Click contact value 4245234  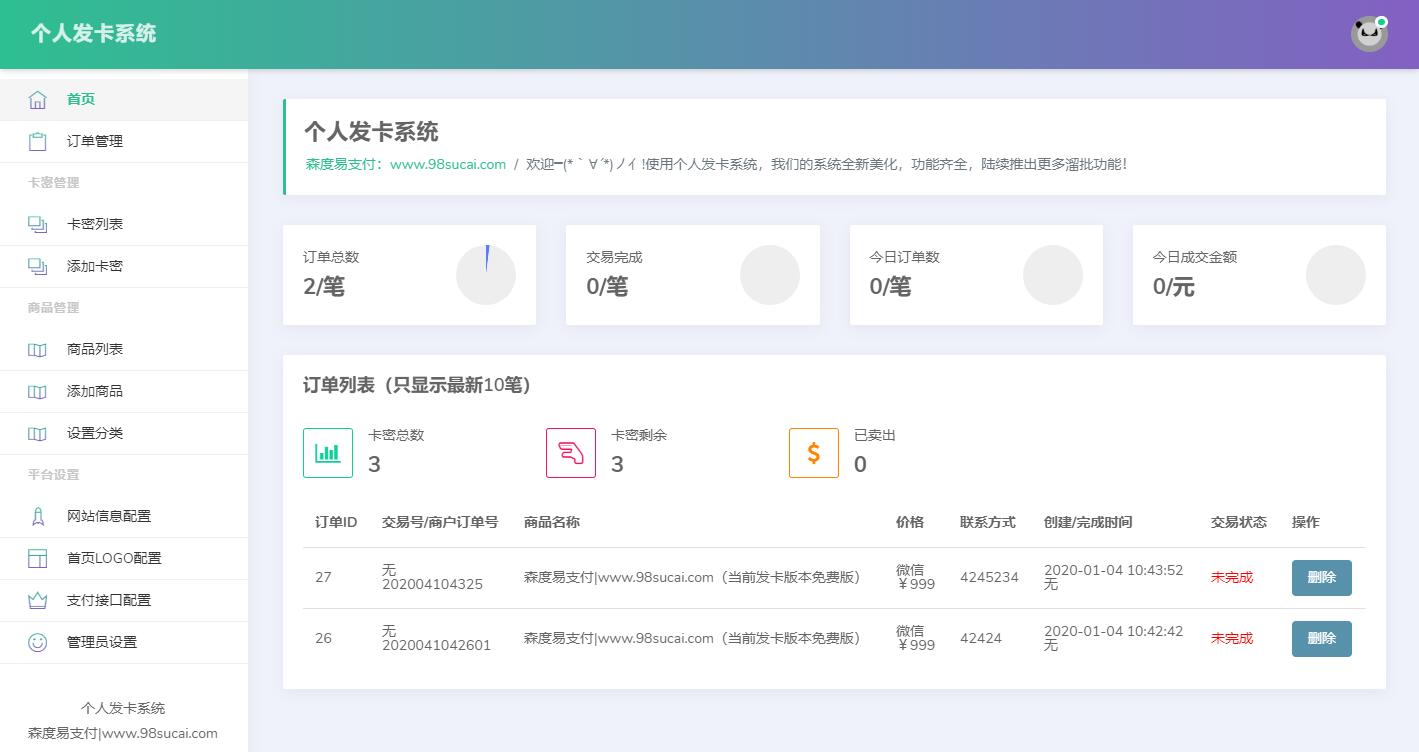(989, 577)
